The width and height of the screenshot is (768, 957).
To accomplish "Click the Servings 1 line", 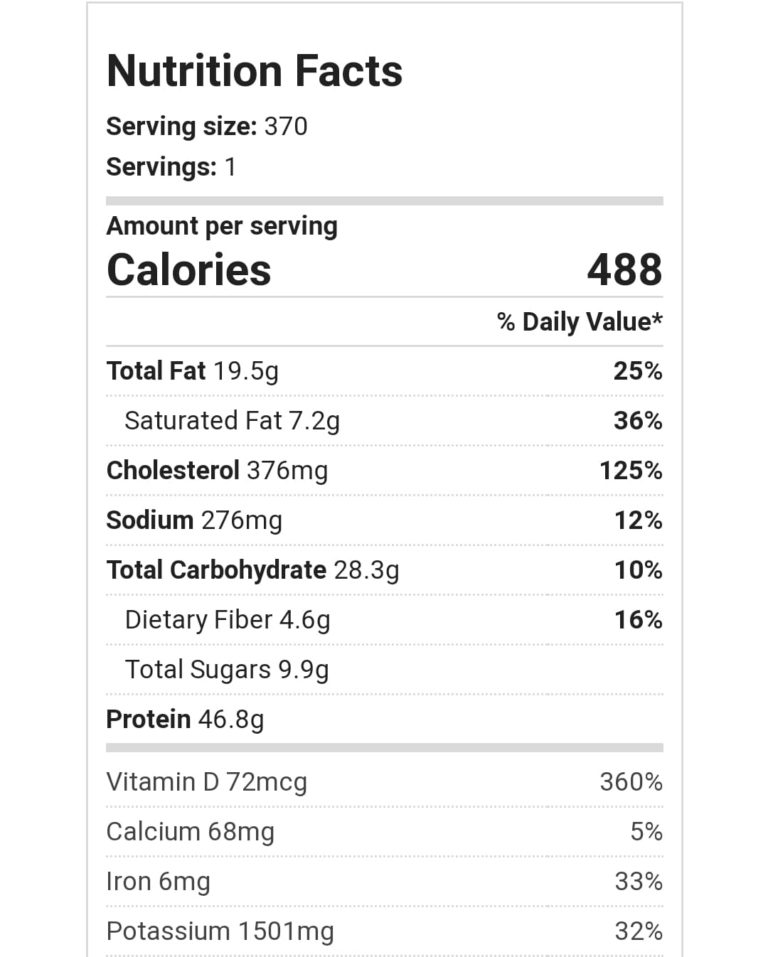I will 171,167.
